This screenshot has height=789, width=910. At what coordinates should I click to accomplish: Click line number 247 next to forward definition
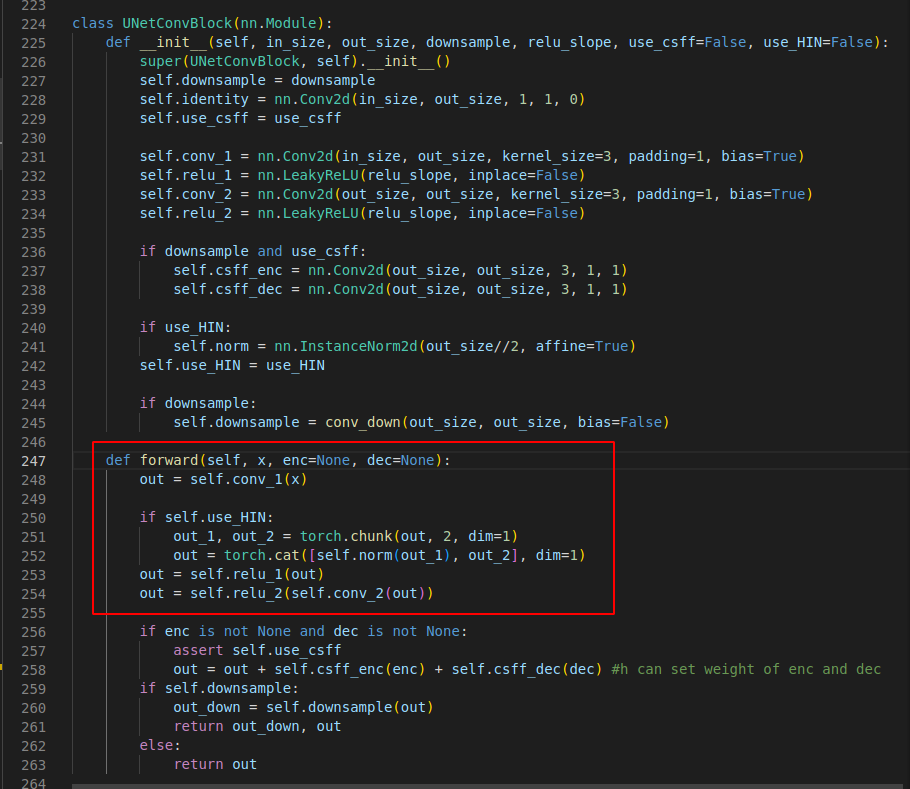33,460
